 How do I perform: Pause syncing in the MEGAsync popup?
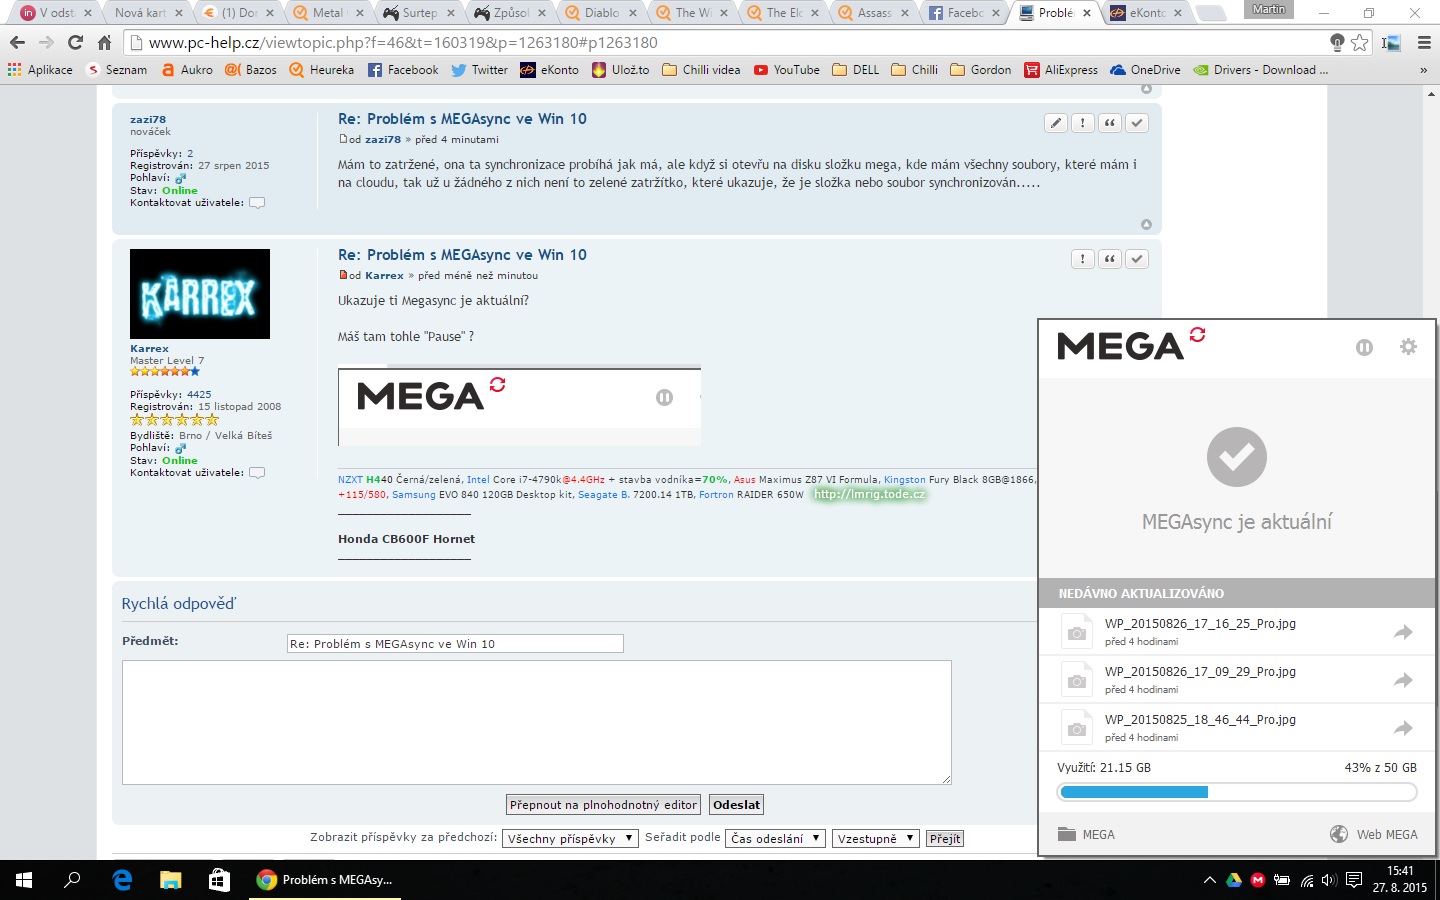[1364, 347]
